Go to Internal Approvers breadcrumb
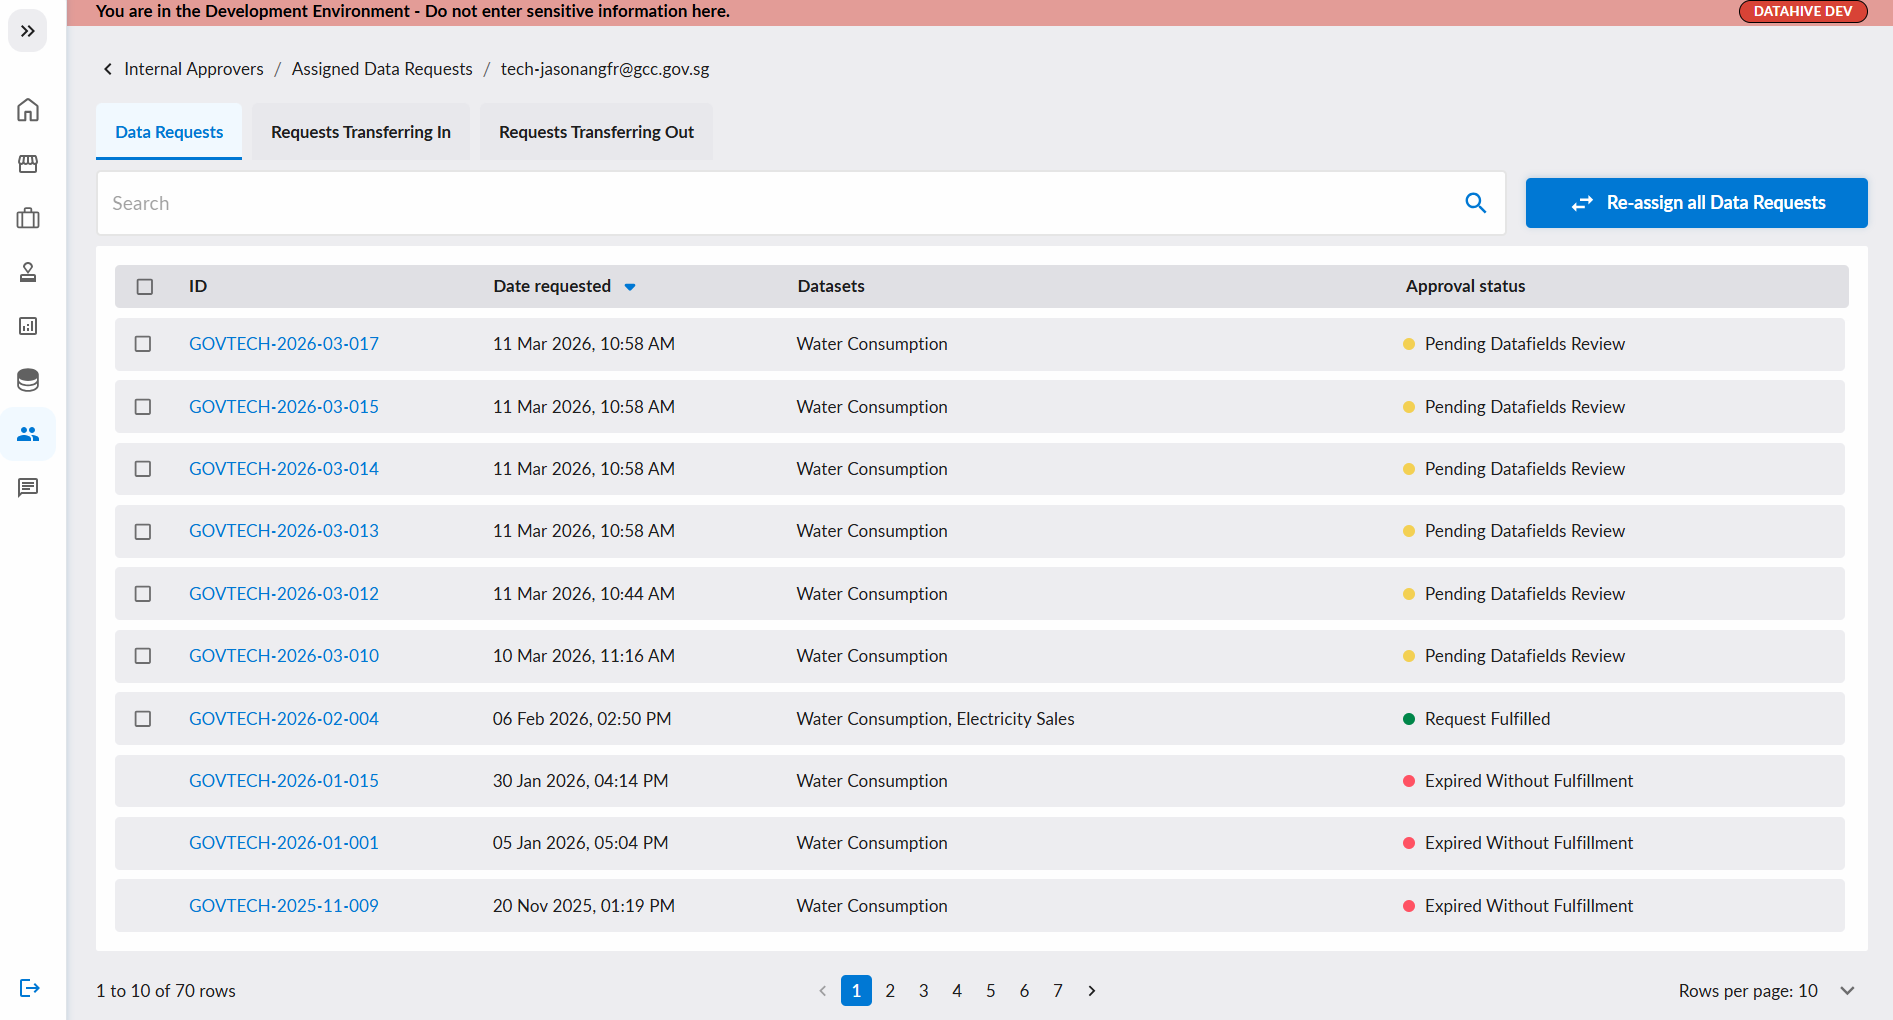 coord(194,69)
